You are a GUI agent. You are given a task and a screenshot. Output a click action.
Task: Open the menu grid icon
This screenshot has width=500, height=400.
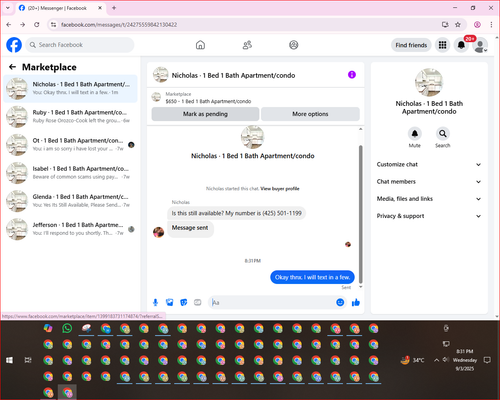click(442, 45)
